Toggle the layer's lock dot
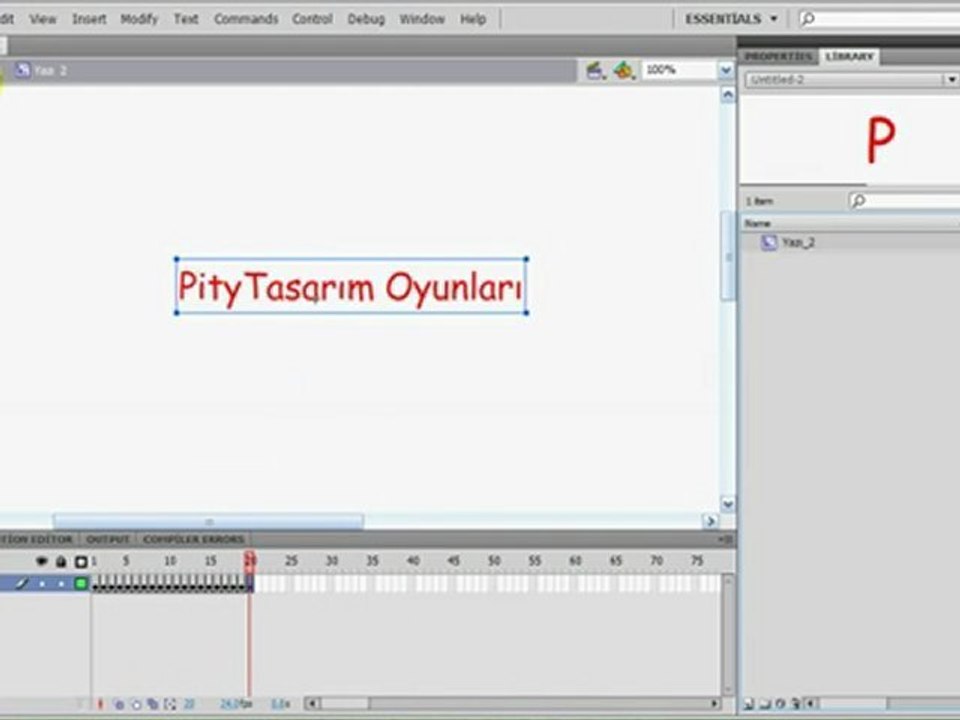 [61, 584]
